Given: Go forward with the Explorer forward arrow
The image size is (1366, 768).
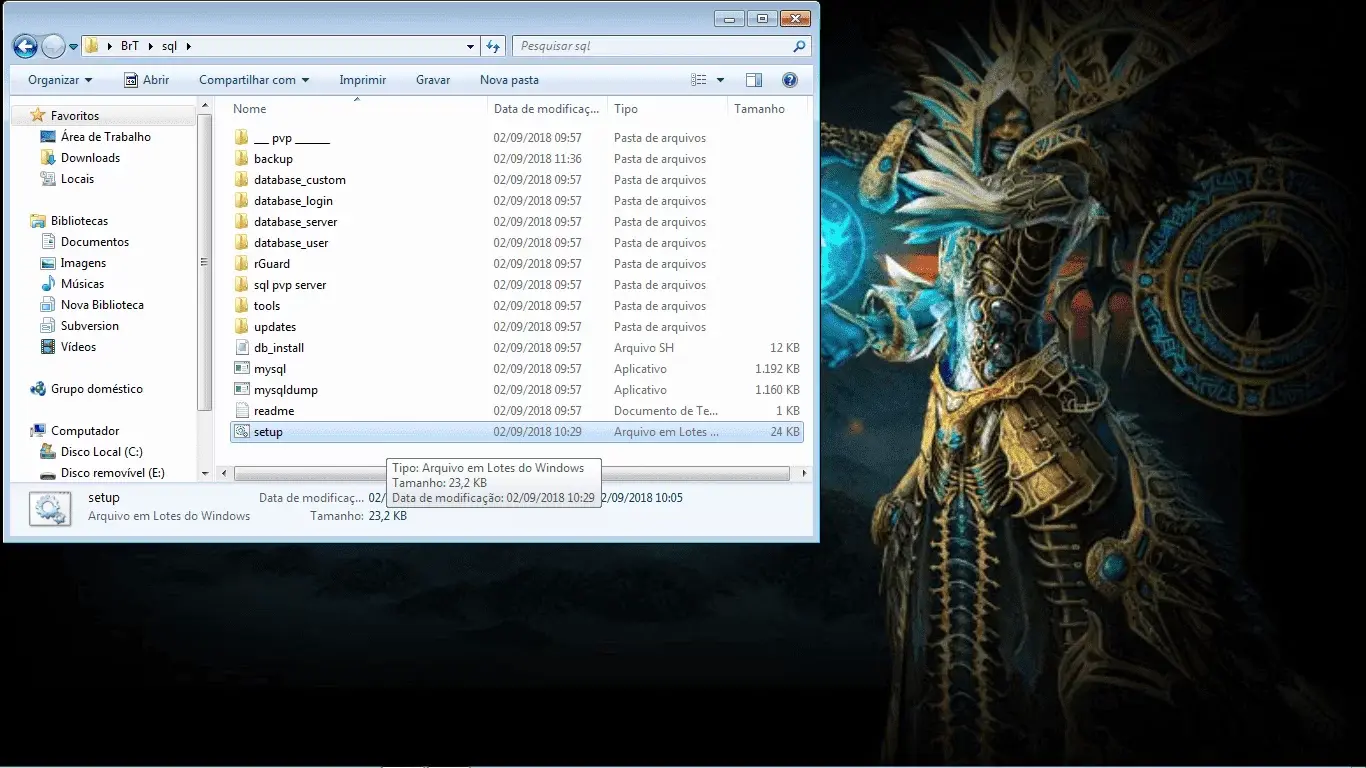Looking at the screenshot, I should 53,46.
